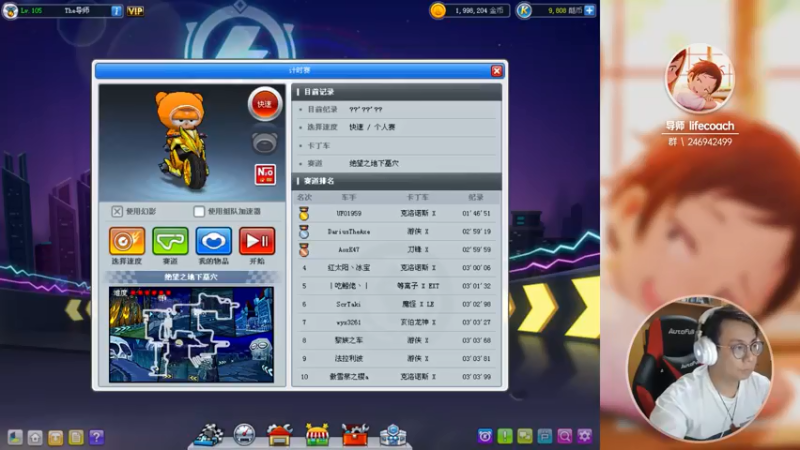Image resolution: width=800 pixels, height=450 pixels.
Task: Close the time trial dialog
Action: pyautogui.click(x=496, y=71)
